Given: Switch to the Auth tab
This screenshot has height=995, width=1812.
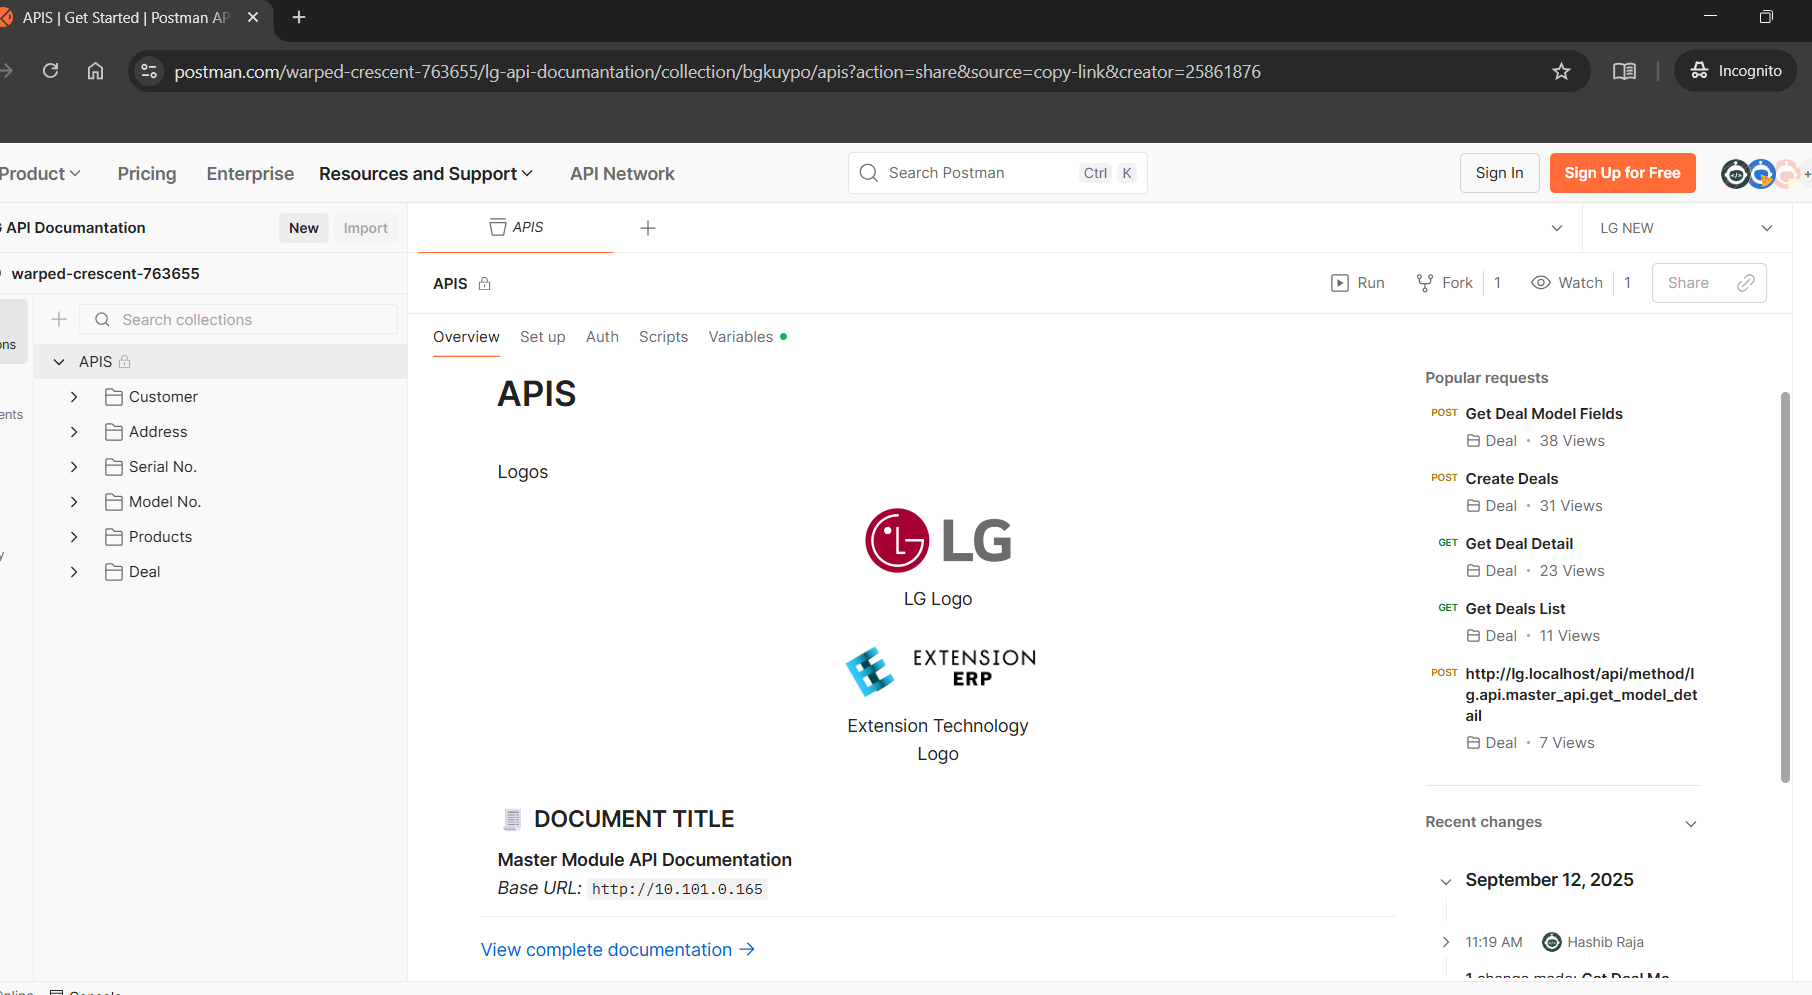Looking at the screenshot, I should click(602, 337).
